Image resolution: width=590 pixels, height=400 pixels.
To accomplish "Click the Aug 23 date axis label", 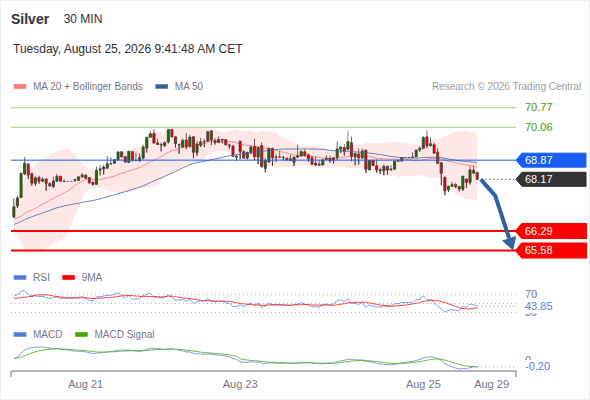I will [x=240, y=385].
